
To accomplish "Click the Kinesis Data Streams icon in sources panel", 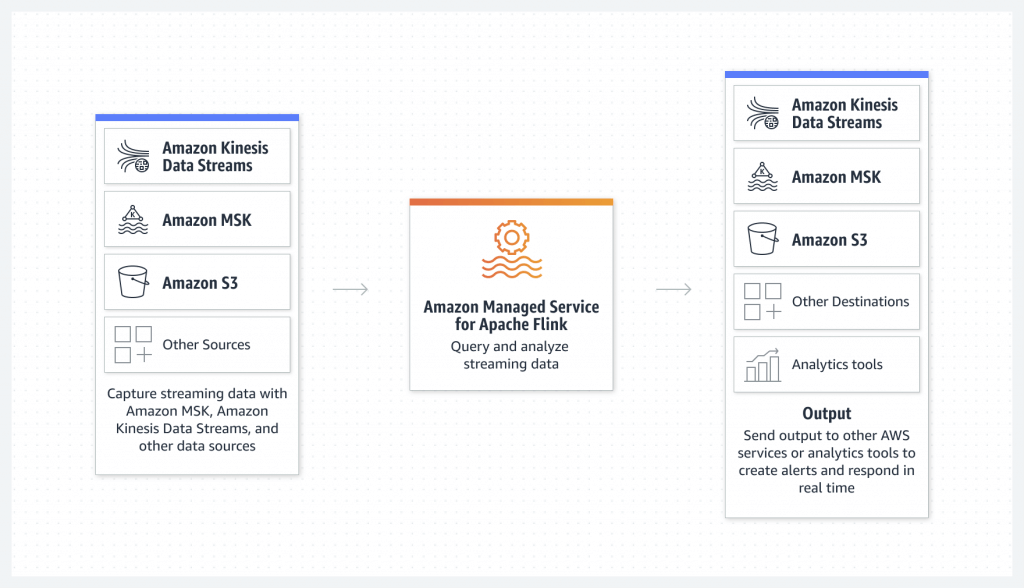I will (x=133, y=156).
